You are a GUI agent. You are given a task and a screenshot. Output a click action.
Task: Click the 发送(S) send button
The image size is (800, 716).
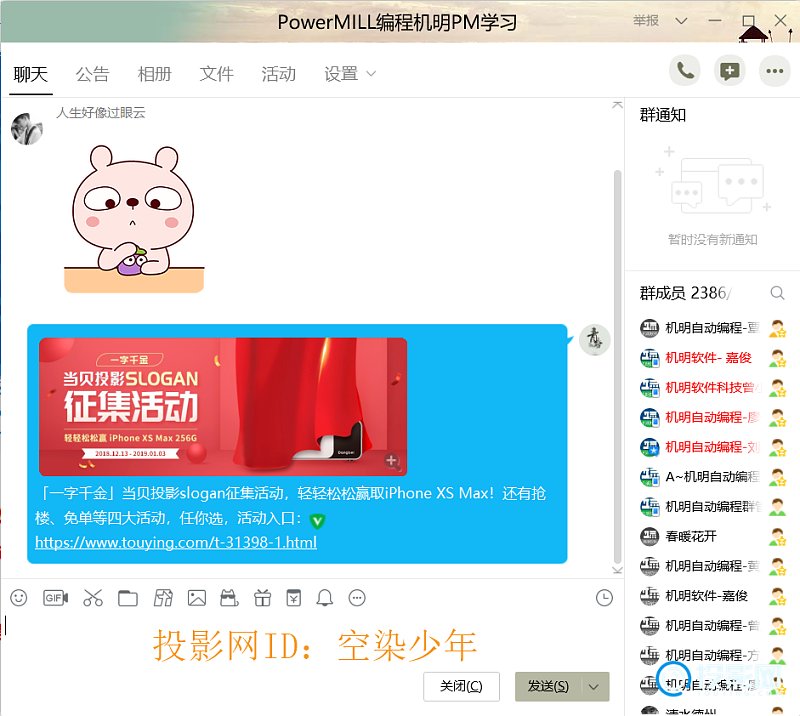(548, 686)
